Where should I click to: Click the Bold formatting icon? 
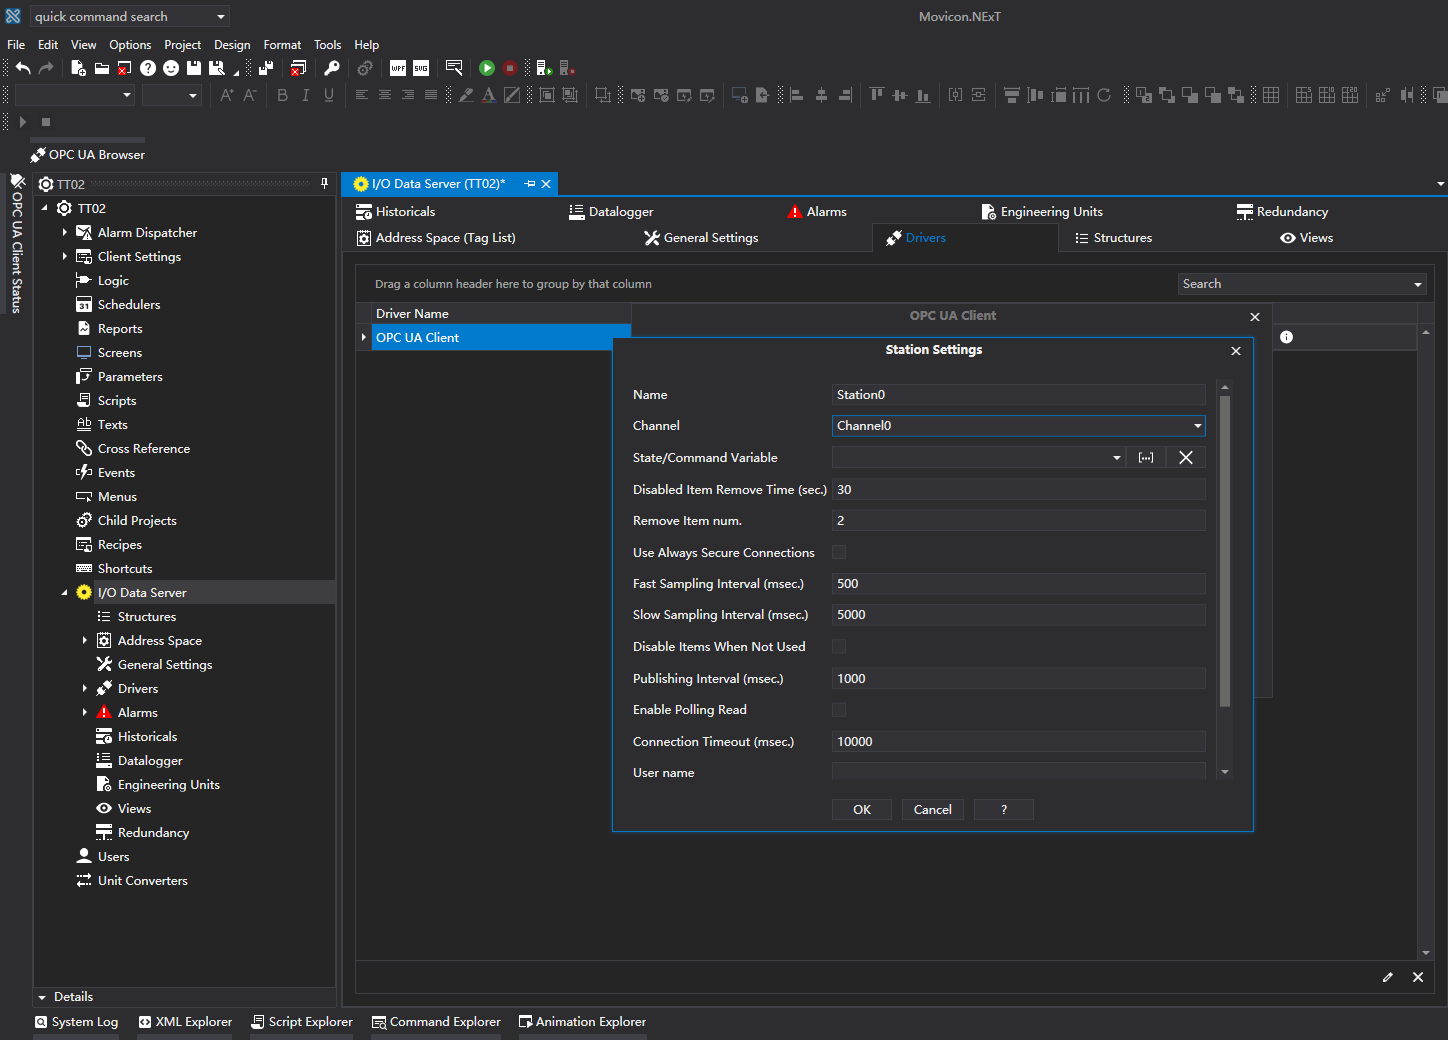283,95
